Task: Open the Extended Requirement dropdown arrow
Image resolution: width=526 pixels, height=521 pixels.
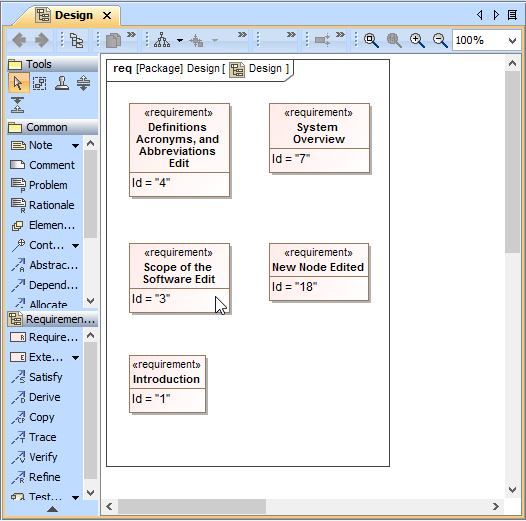Action: pos(75,358)
